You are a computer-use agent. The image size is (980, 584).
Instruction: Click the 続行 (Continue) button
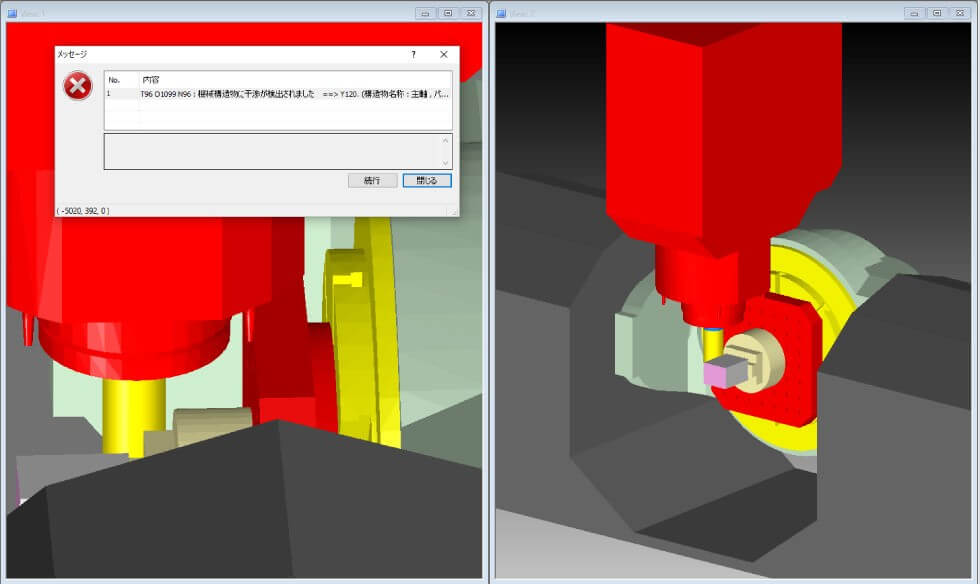pos(372,180)
